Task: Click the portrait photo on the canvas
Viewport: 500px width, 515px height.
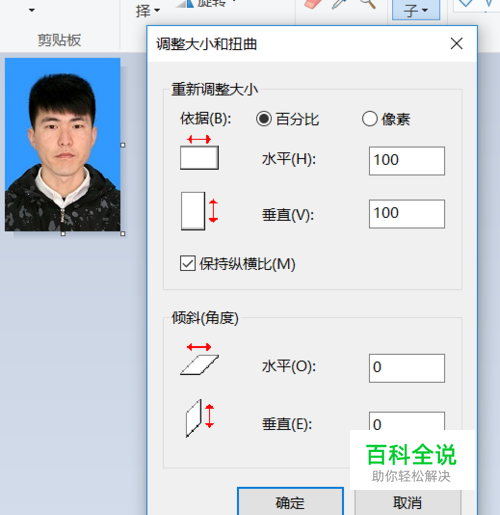Action: (63, 144)
